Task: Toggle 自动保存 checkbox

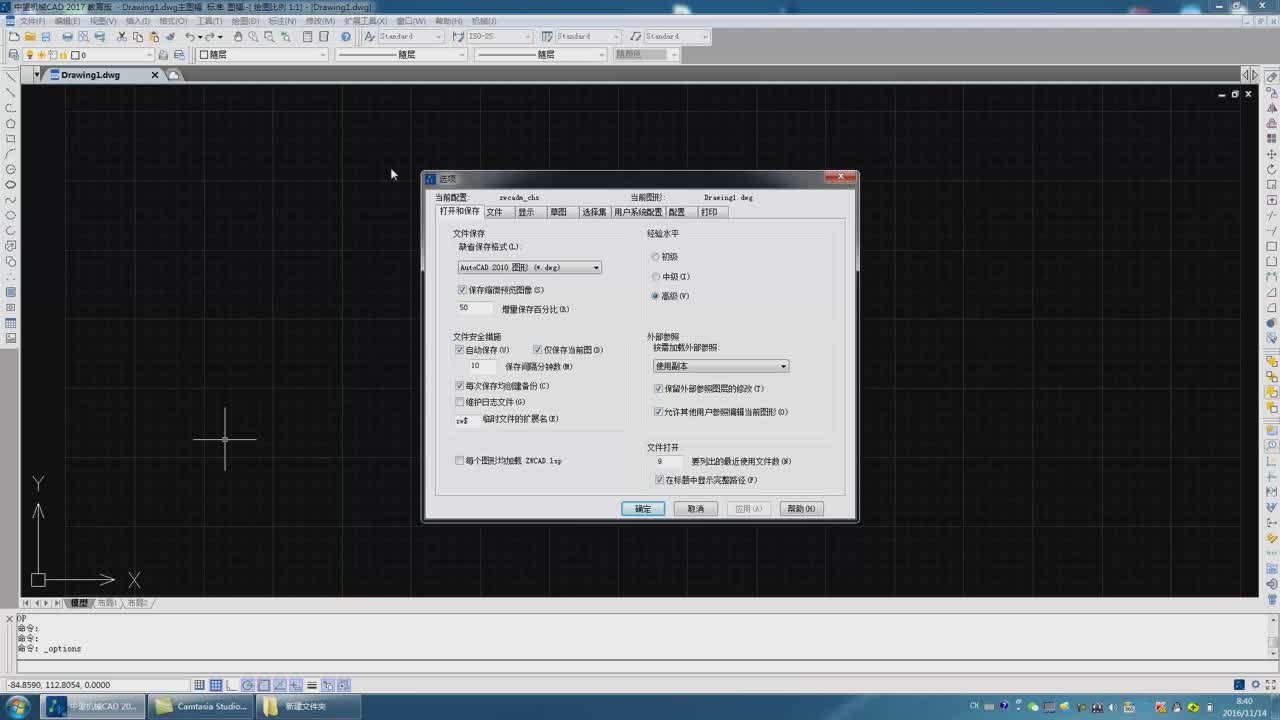Action: click(460, 350)
